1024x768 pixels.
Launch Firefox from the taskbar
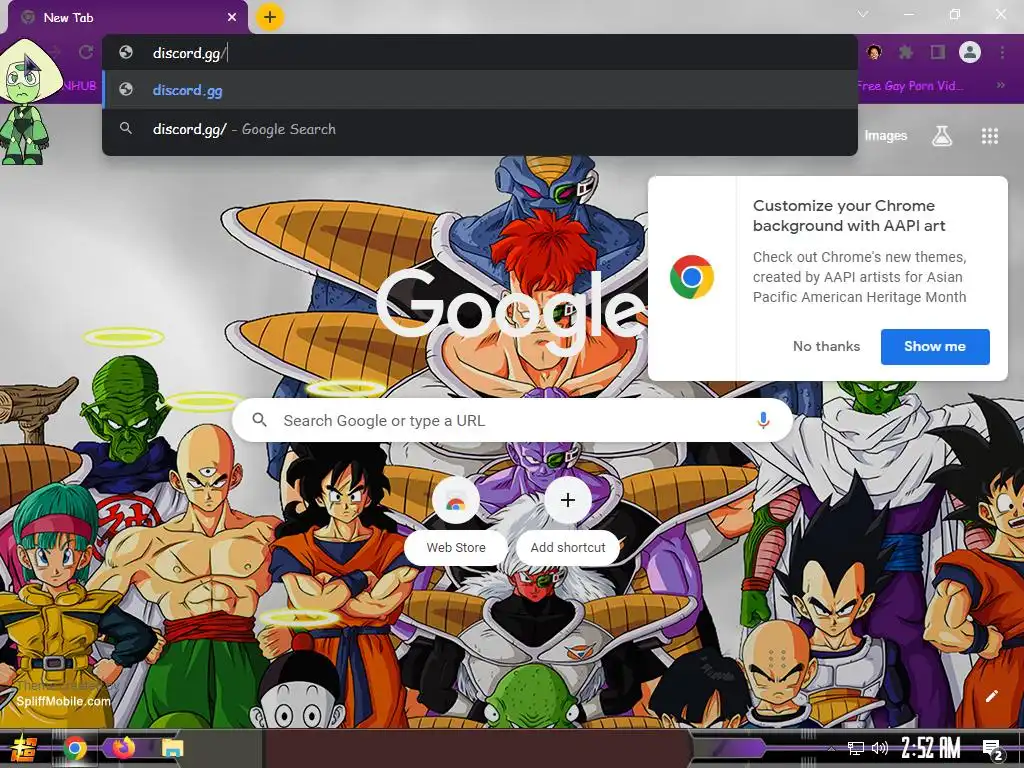click(123, 747)
